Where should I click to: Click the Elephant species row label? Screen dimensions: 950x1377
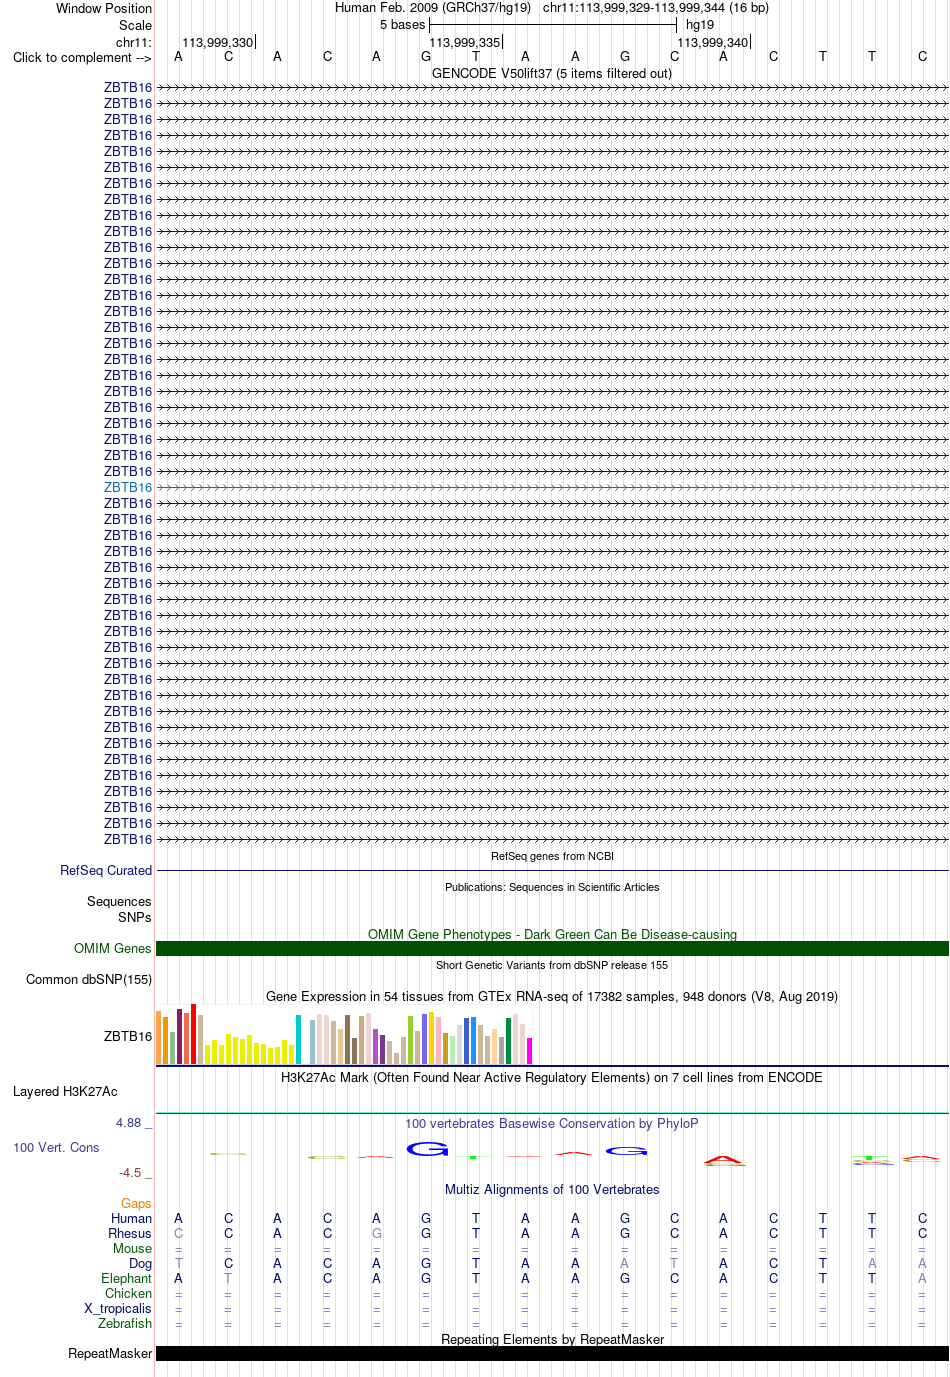click(x=127, y=1279)
